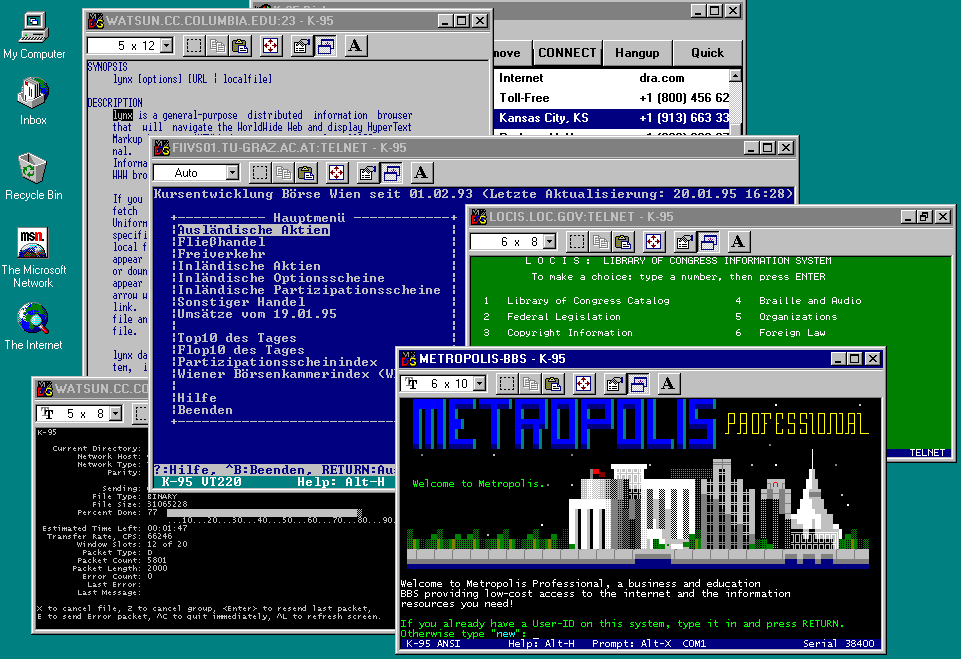Viewport: 961px width, 659px height.
Task: Click the bold A font icon in FIIVS01.TU-GRAZ toolbar
Action: click(421, 173)
